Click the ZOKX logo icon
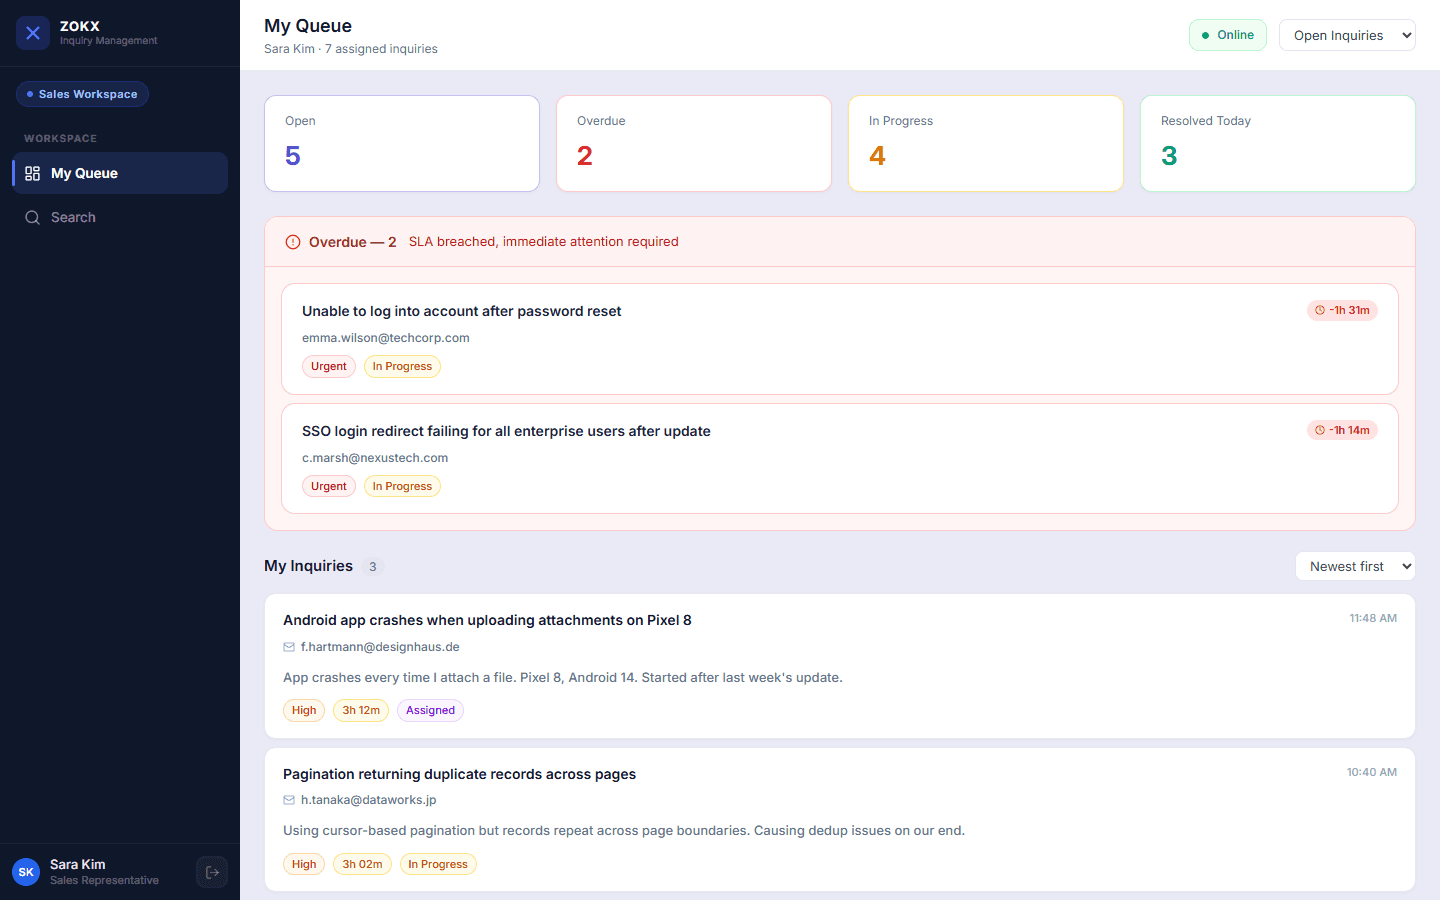The height and width of the screenshot is (900, 1440). pyautogui.click(x=33, y=33)
